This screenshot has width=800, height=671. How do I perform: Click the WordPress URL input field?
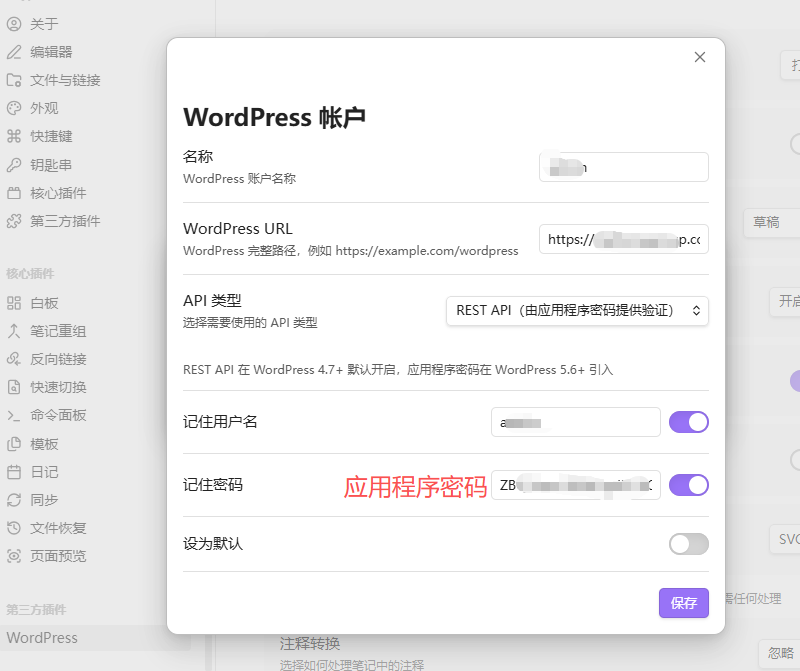pyautogui.click(x=623, y=239)
